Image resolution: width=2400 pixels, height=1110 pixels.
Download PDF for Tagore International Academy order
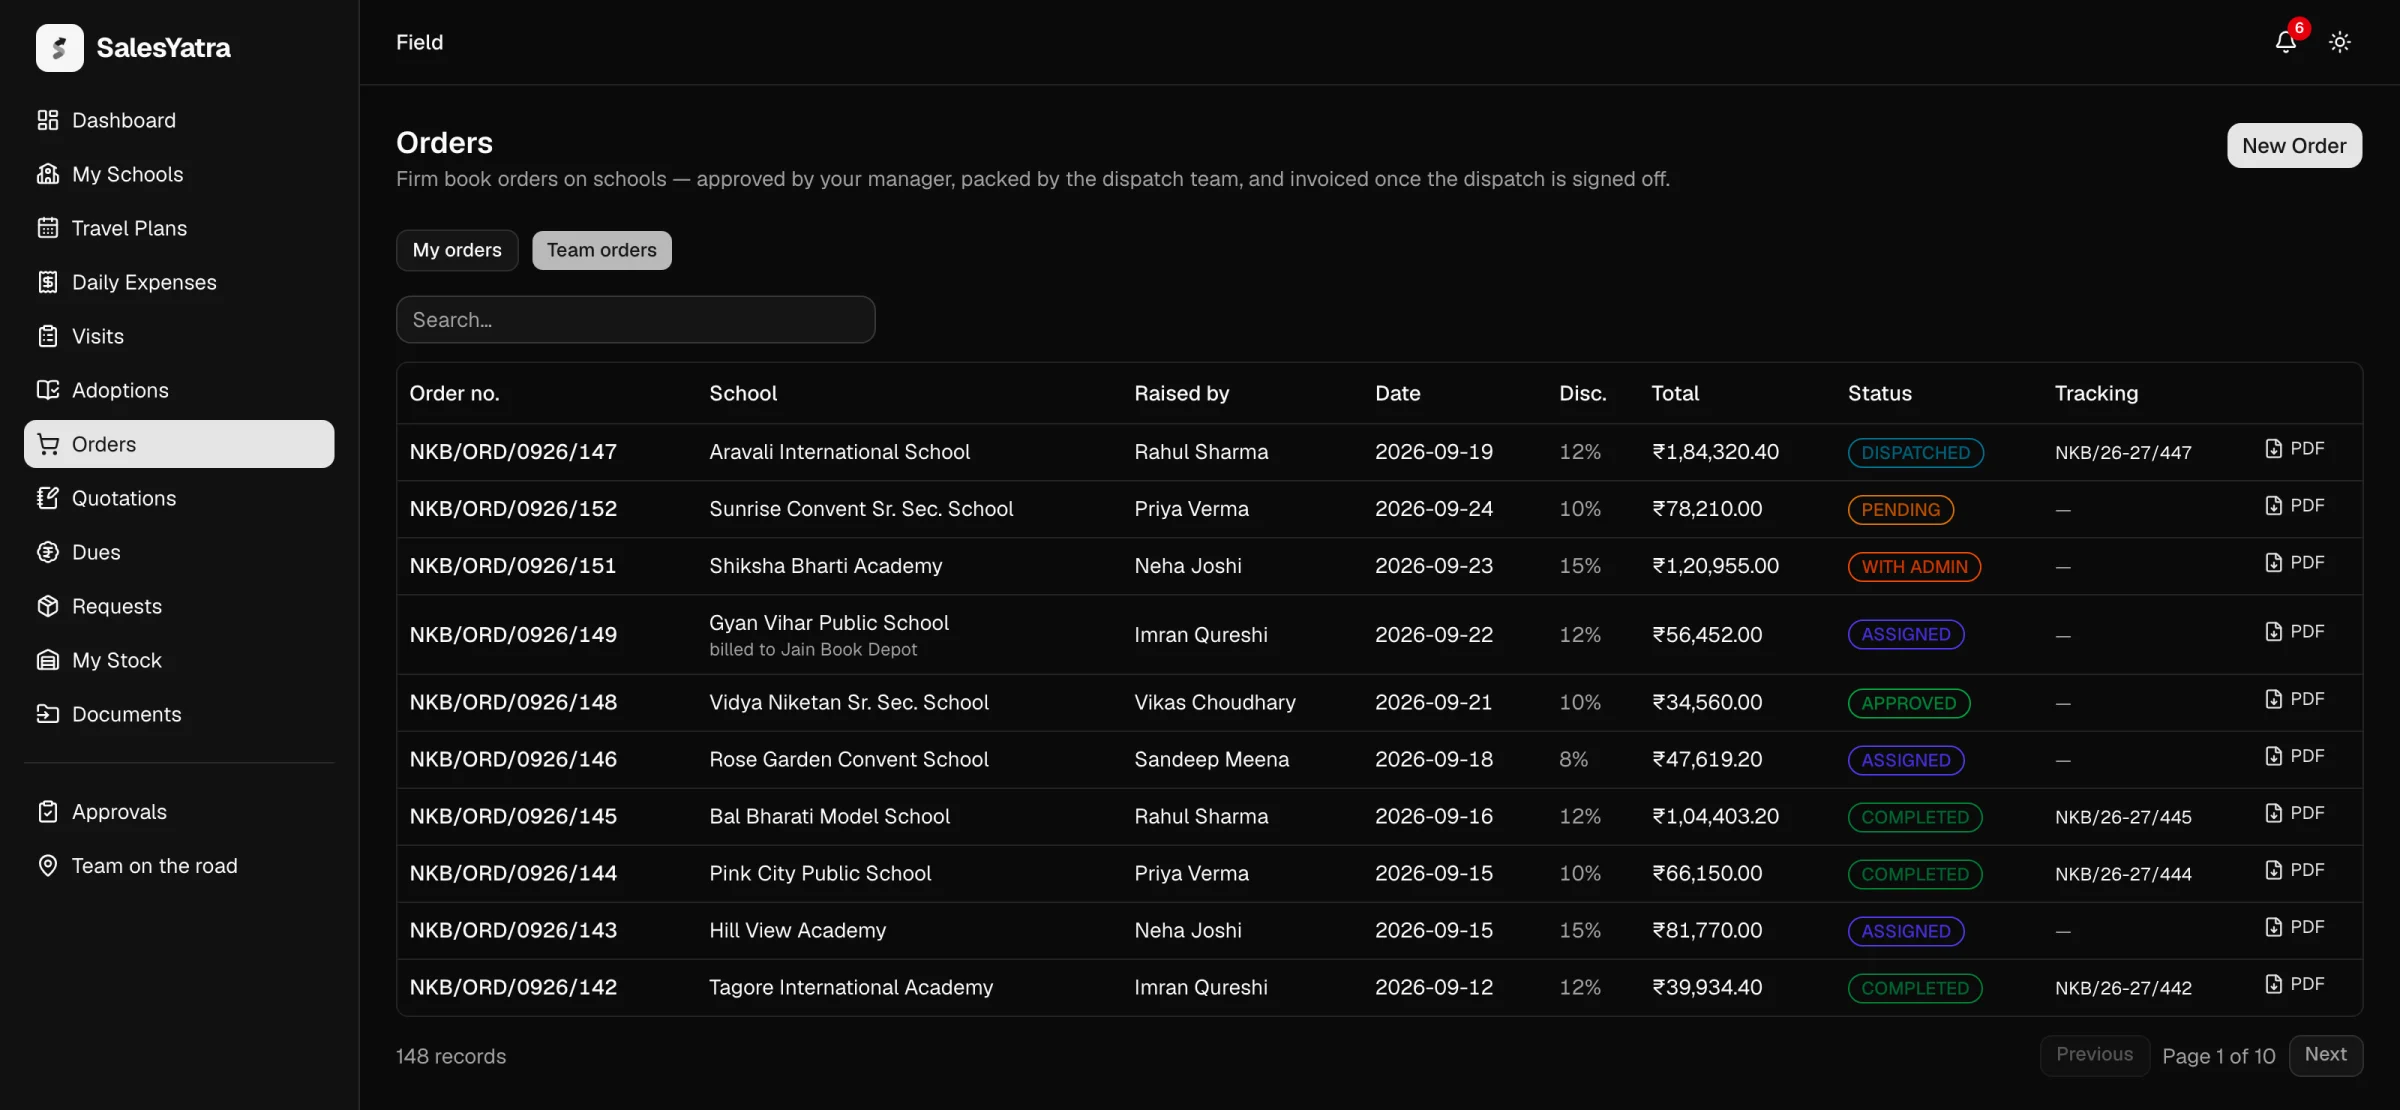(2295, 985)
